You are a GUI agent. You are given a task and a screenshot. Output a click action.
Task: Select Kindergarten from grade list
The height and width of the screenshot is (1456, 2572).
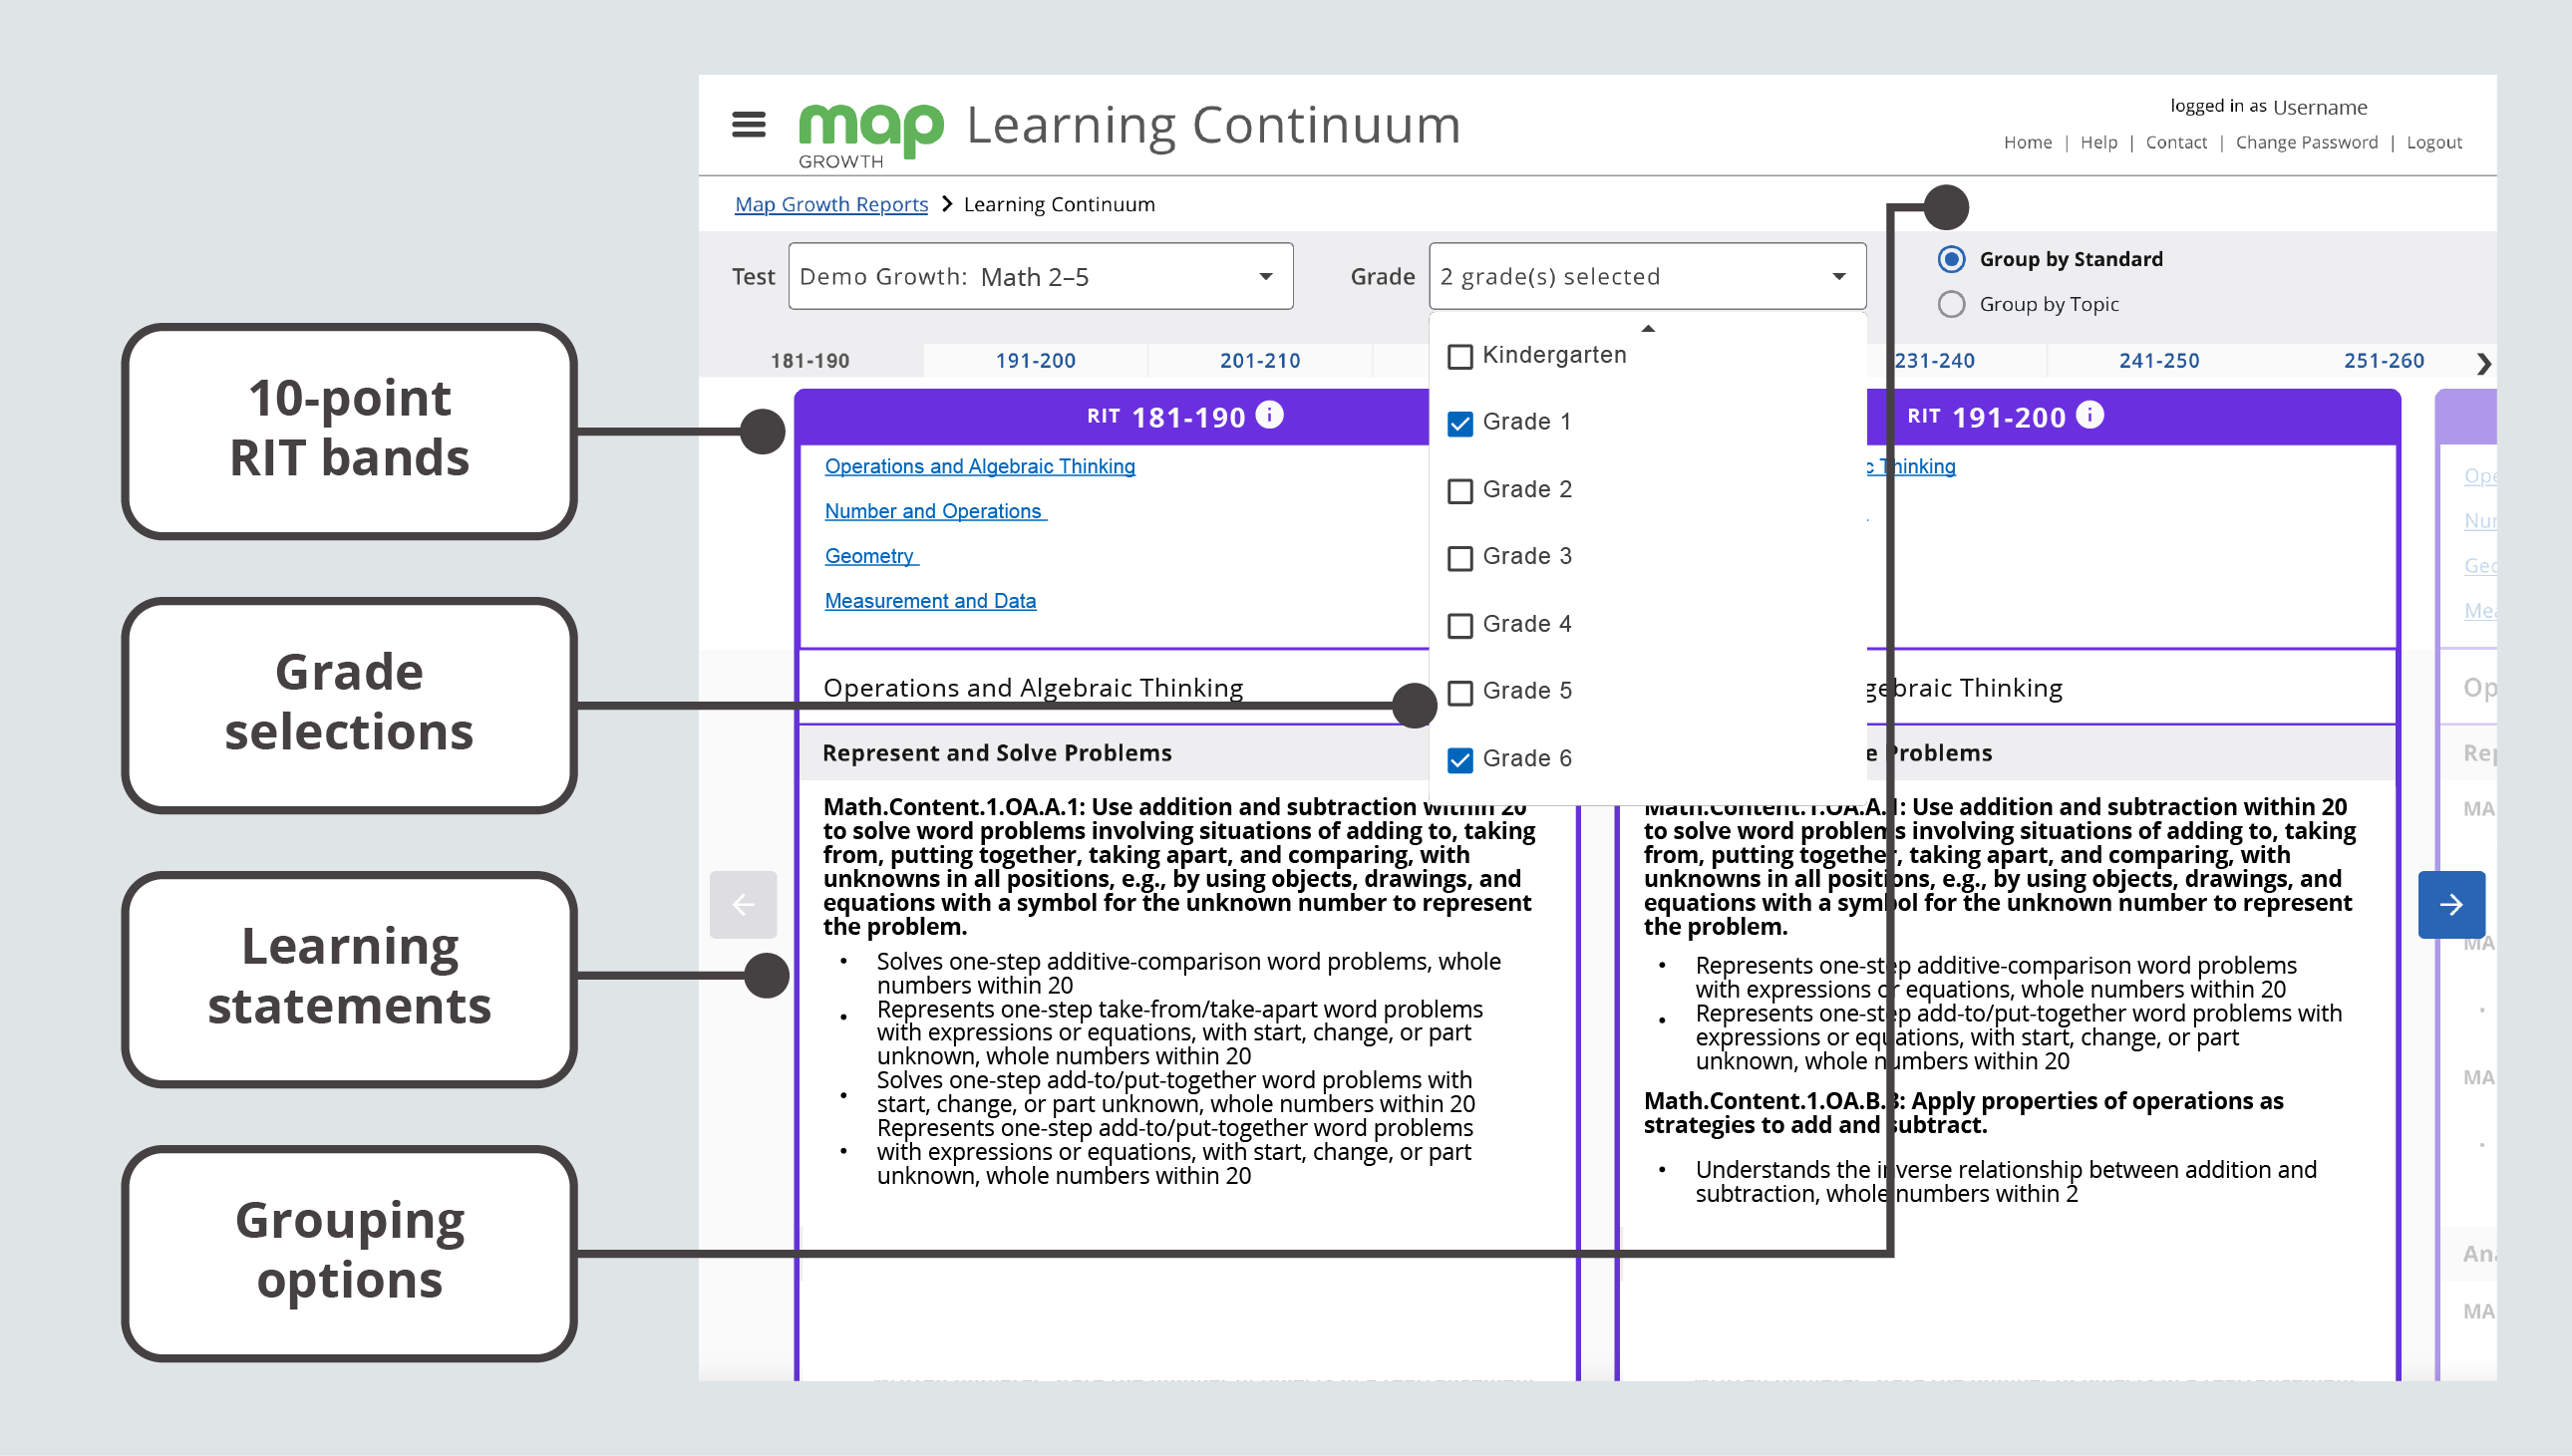[x=1460, y=355]
